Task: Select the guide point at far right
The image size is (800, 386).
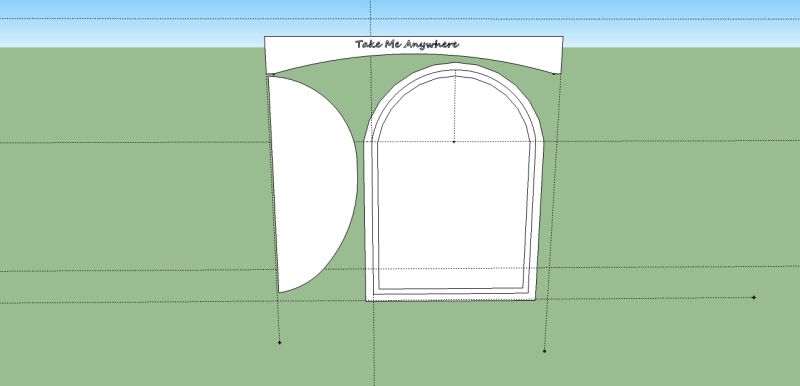Action: pos(754,297)
